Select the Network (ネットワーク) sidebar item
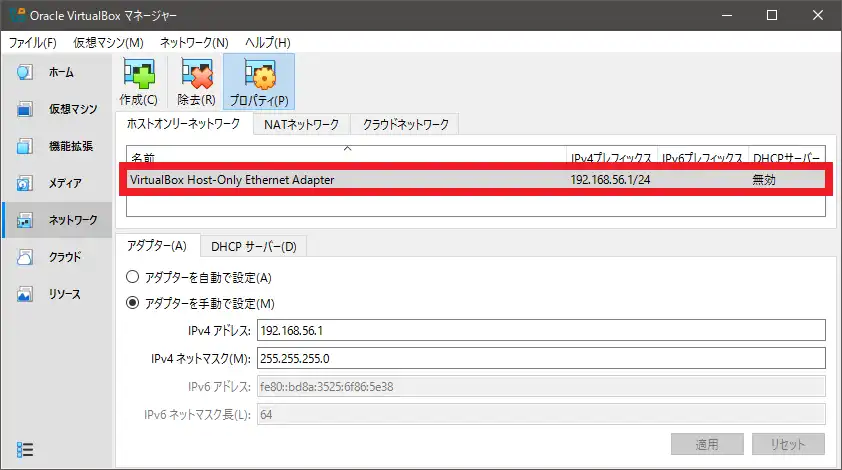The image size is (842, 470). click(x=57, y=220)
